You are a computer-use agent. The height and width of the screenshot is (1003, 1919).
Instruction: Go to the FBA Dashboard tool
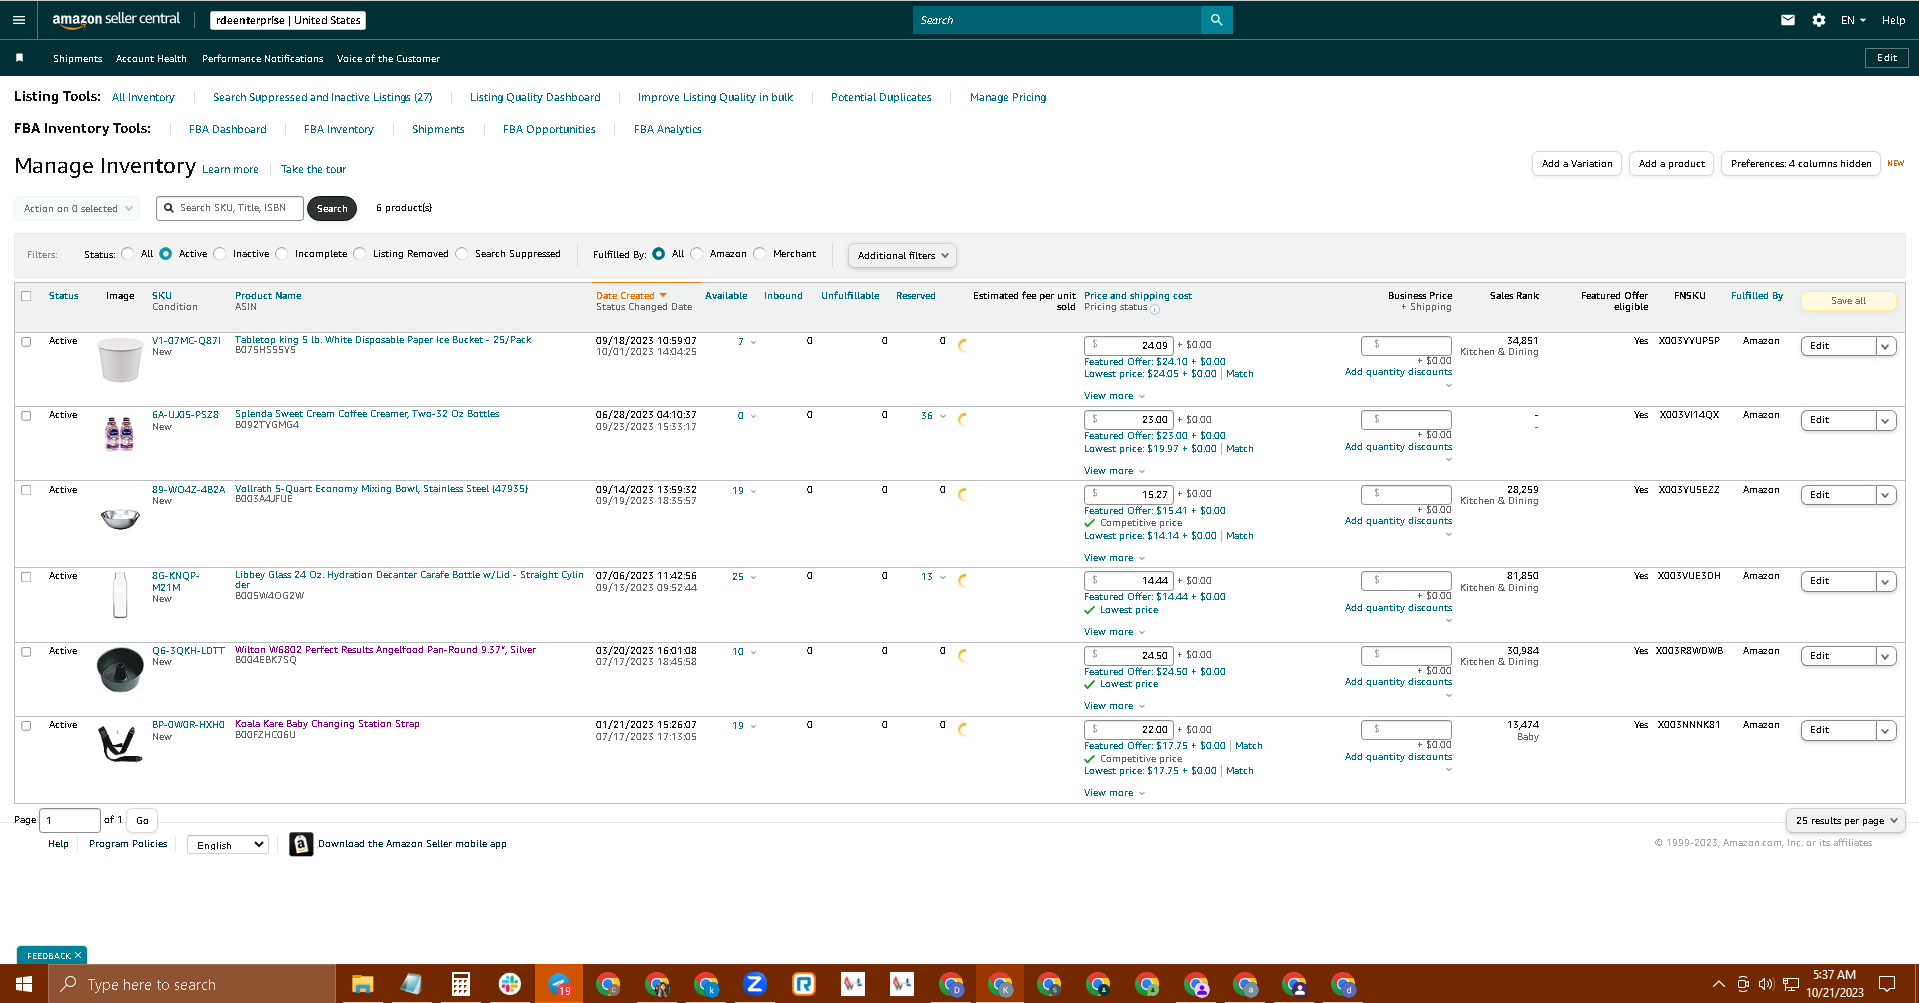pos(228,130)
